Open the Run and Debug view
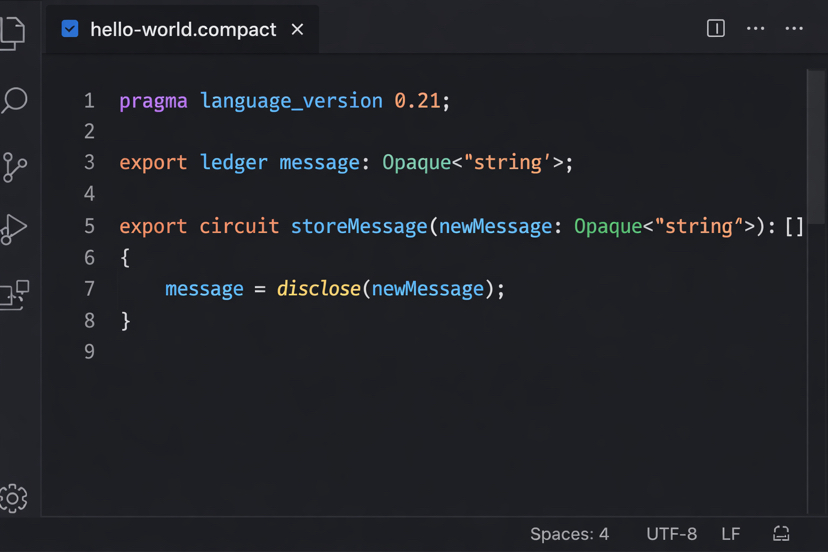 coord(14,230)
